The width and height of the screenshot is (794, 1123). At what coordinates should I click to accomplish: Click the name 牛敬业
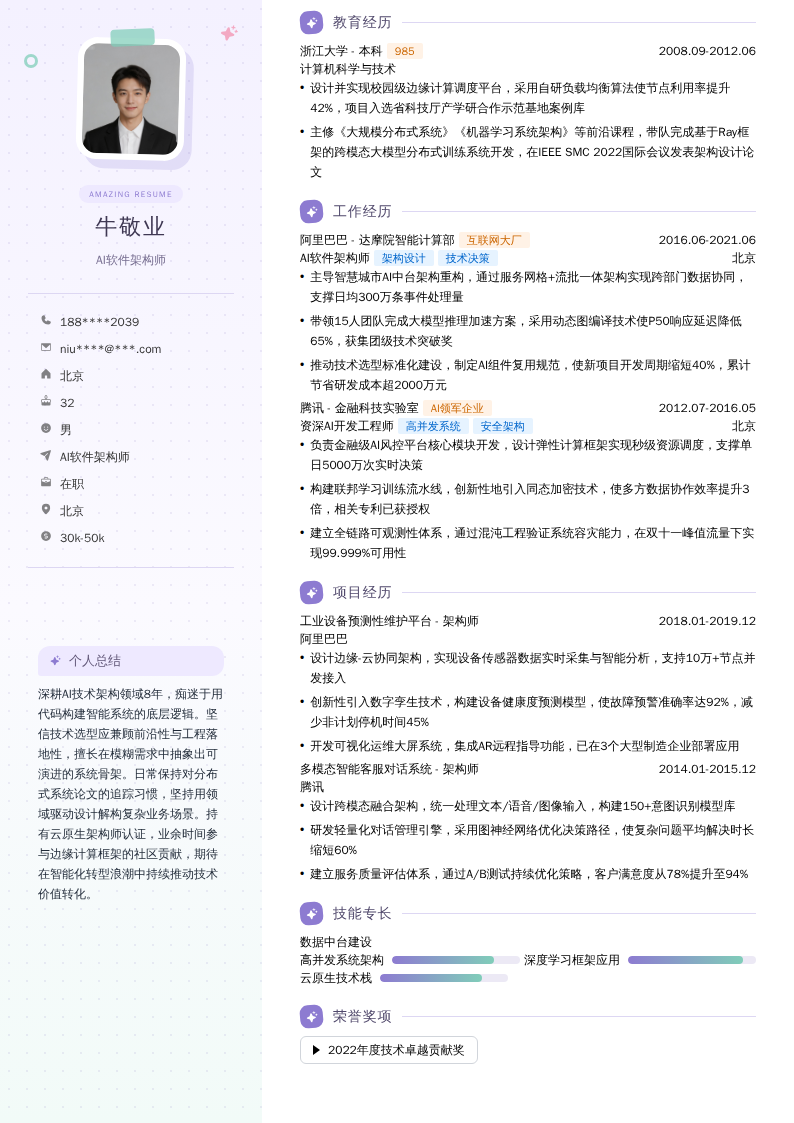point(130,227)
